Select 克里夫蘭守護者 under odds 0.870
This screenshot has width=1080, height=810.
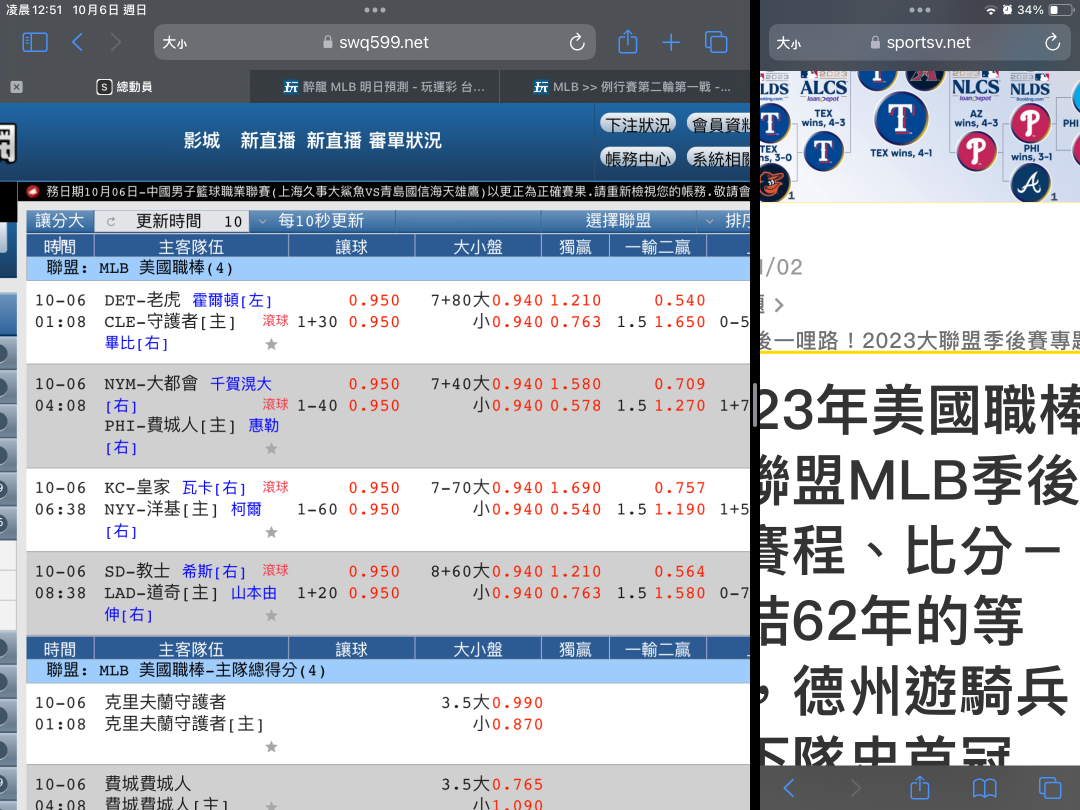(x=517, y=724)
